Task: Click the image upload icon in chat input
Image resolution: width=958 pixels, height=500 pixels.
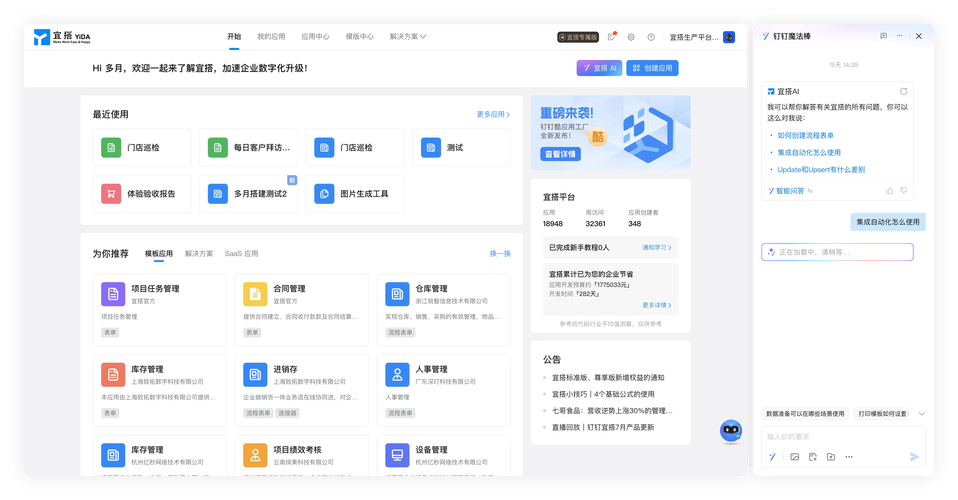Action: (795, 457)
